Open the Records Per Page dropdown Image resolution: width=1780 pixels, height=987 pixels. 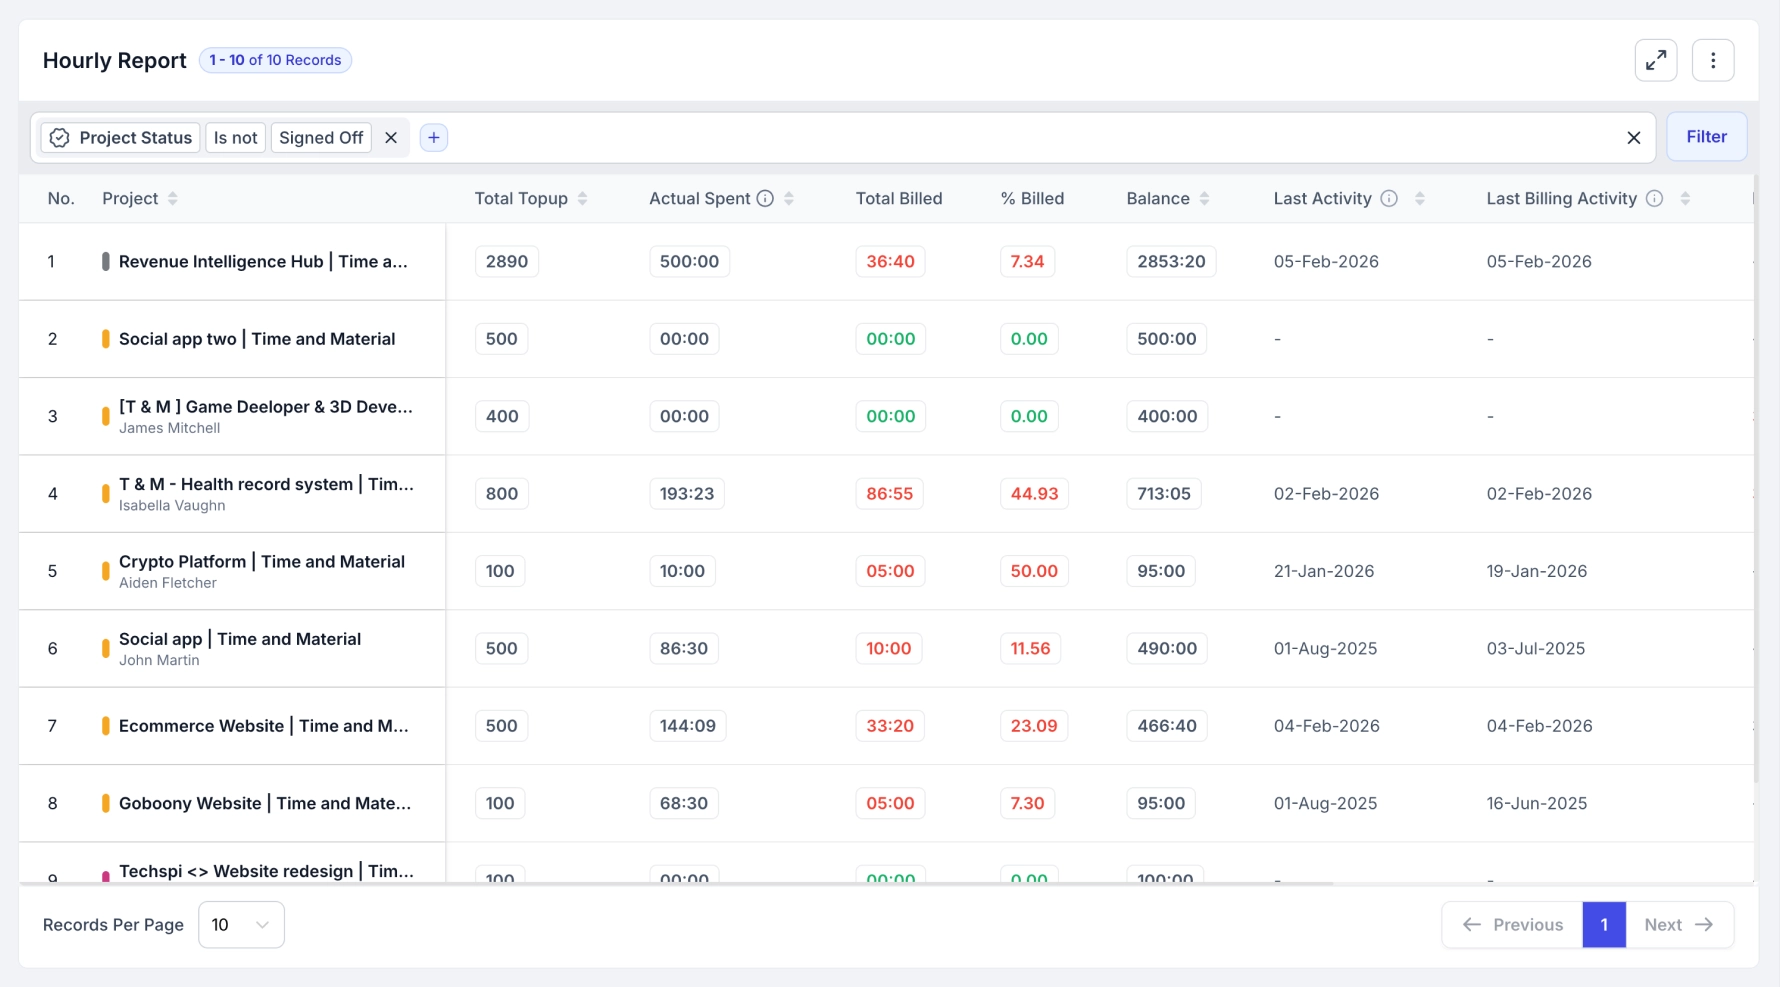pos(240,925)
